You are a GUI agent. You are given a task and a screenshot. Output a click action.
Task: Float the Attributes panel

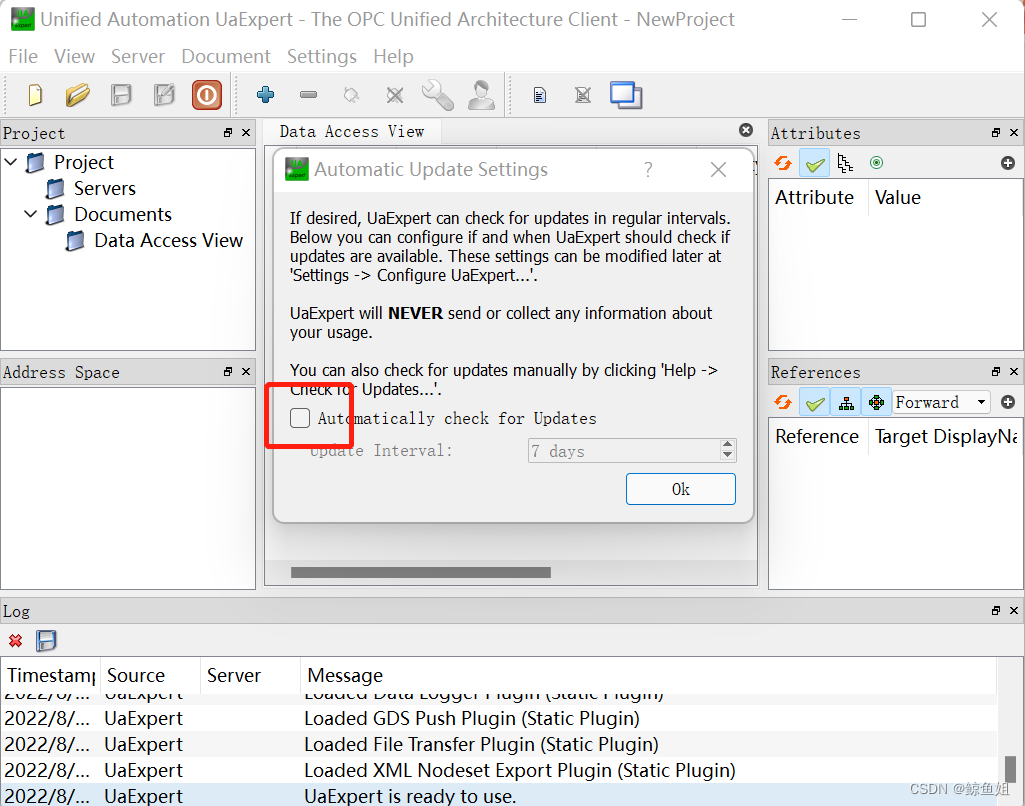click(996, 133)
